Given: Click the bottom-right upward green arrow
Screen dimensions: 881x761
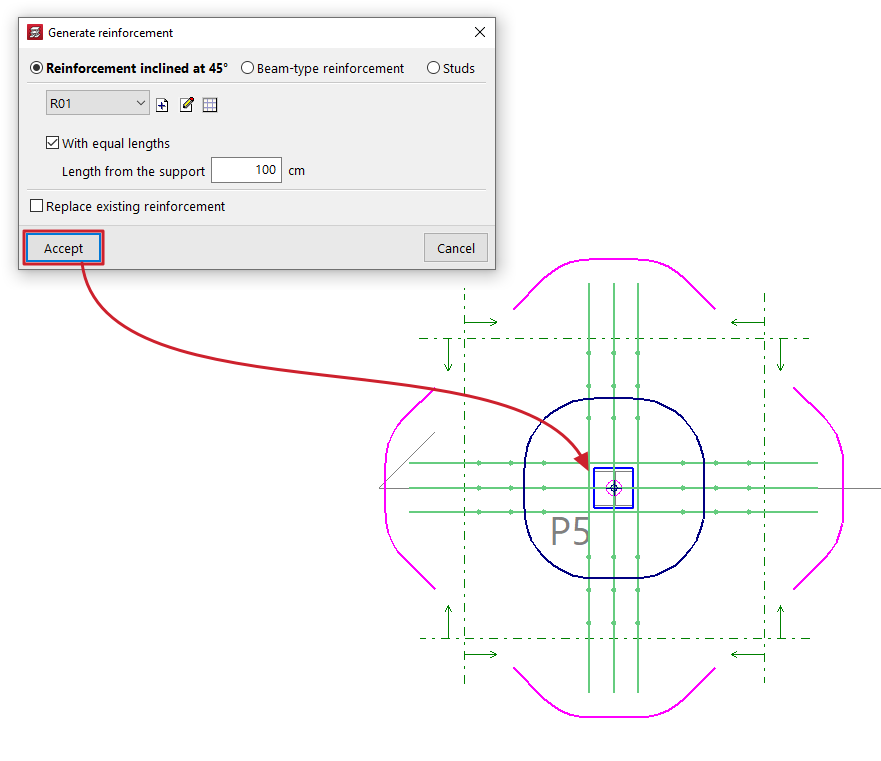Looking at the screenshot, I should pos(780,621).
